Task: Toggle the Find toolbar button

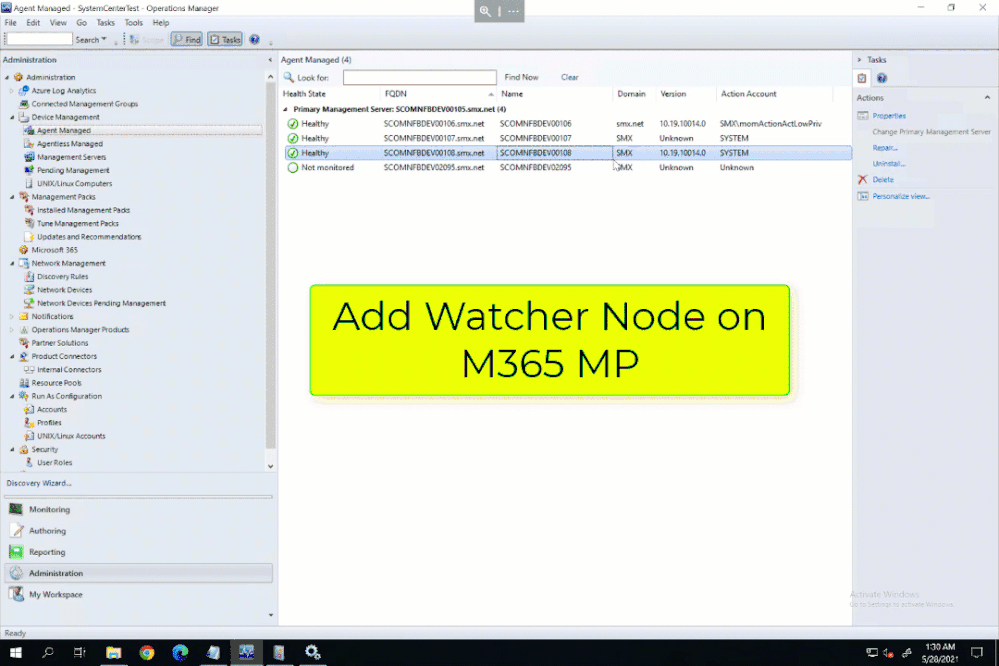Action: 187,40
